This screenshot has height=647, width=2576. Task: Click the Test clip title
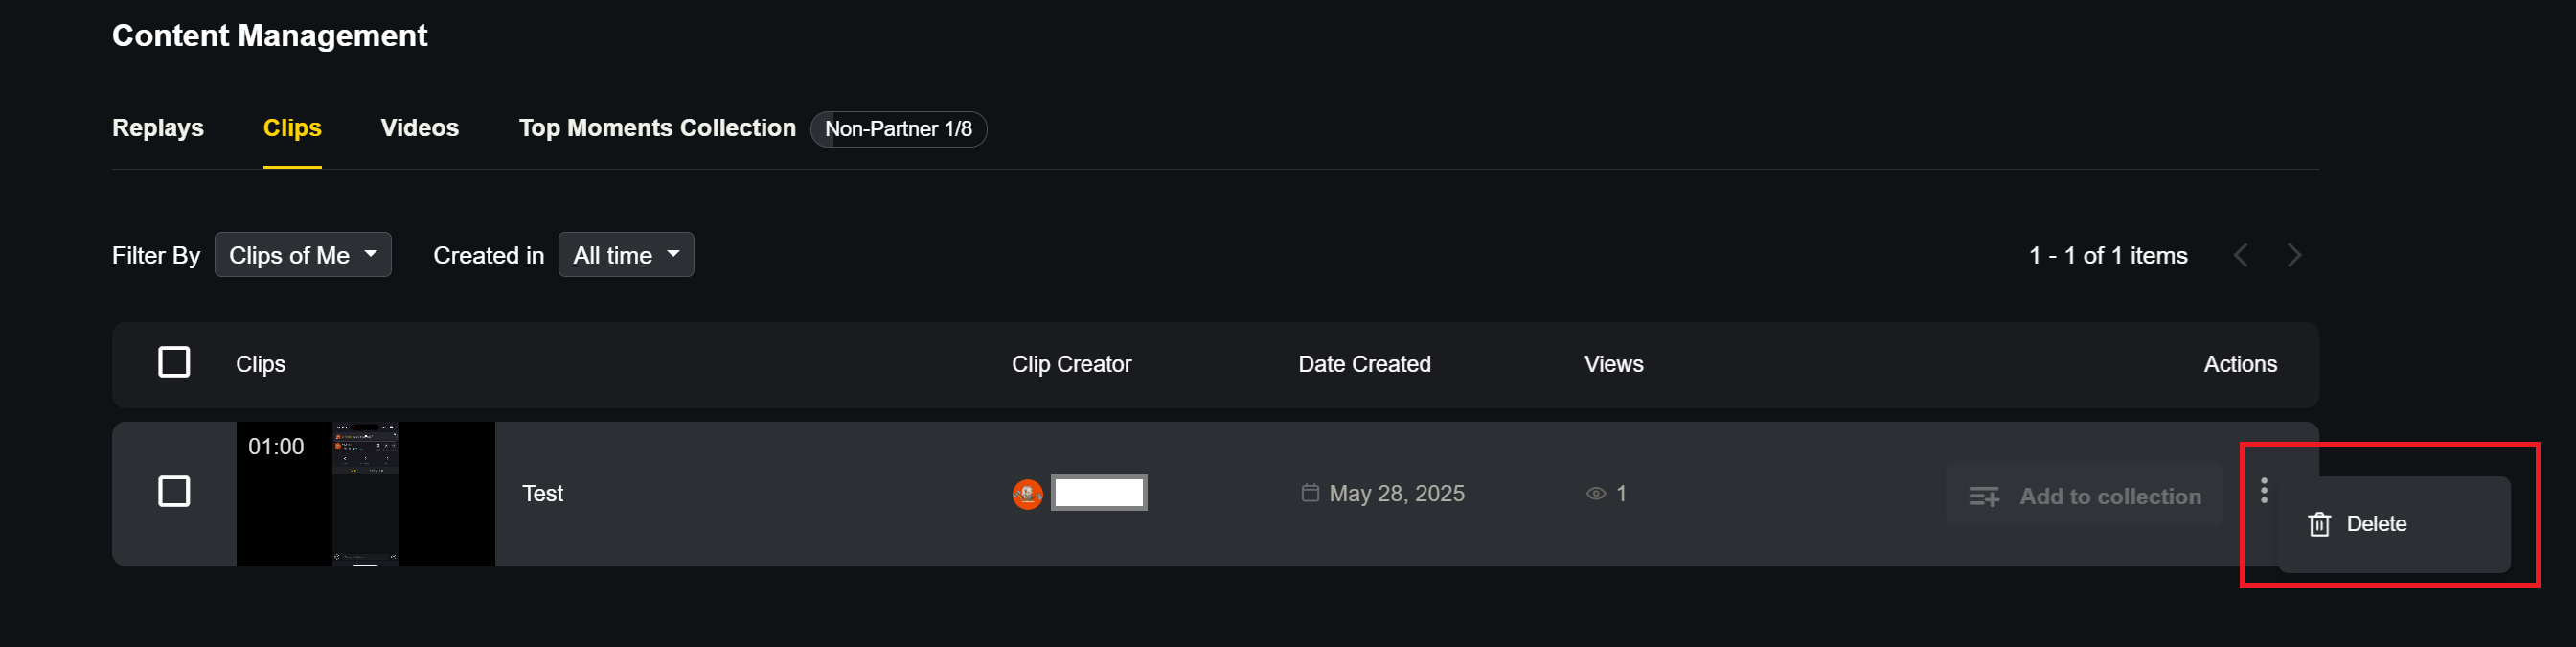[x=543, y=494]
